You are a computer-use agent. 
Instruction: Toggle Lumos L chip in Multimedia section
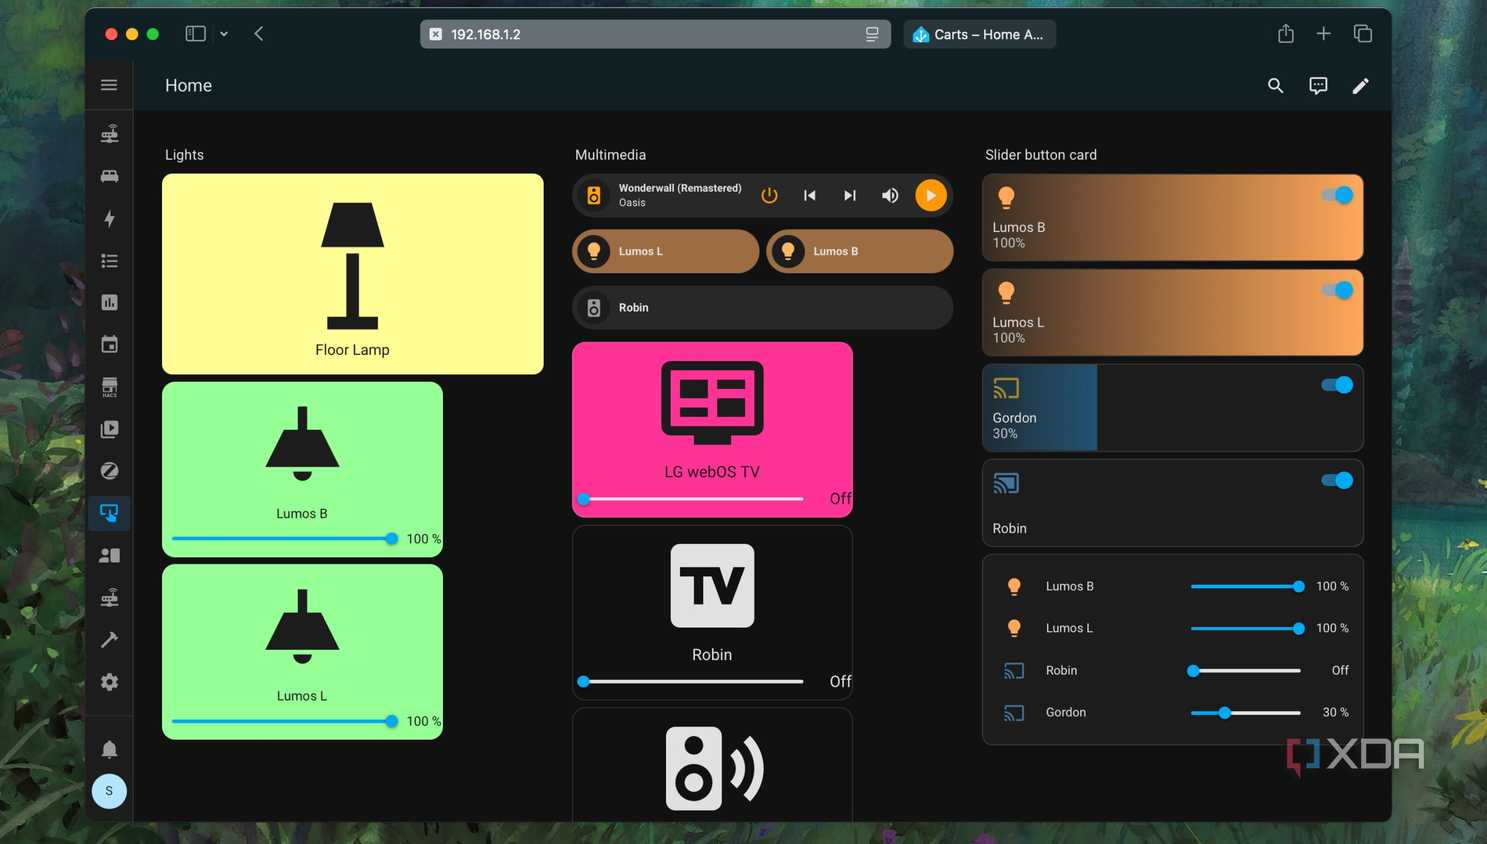666,251
